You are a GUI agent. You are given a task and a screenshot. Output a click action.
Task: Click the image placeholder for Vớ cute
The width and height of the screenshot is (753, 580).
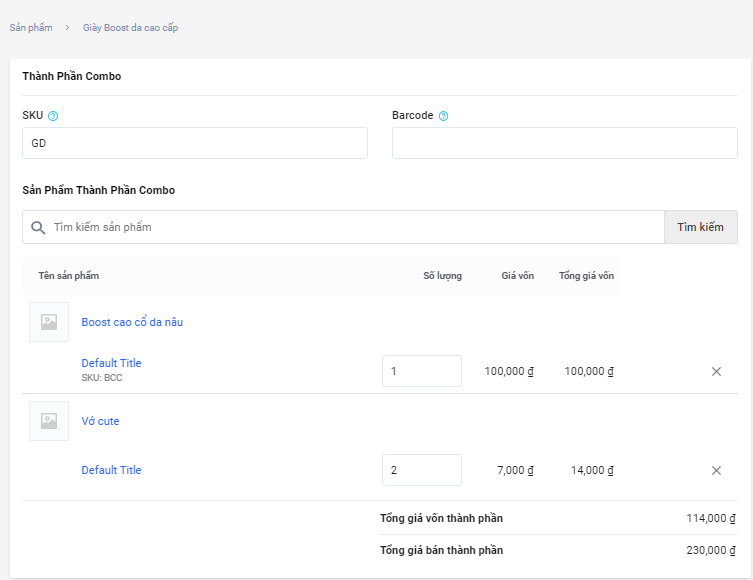coord(49,421)
